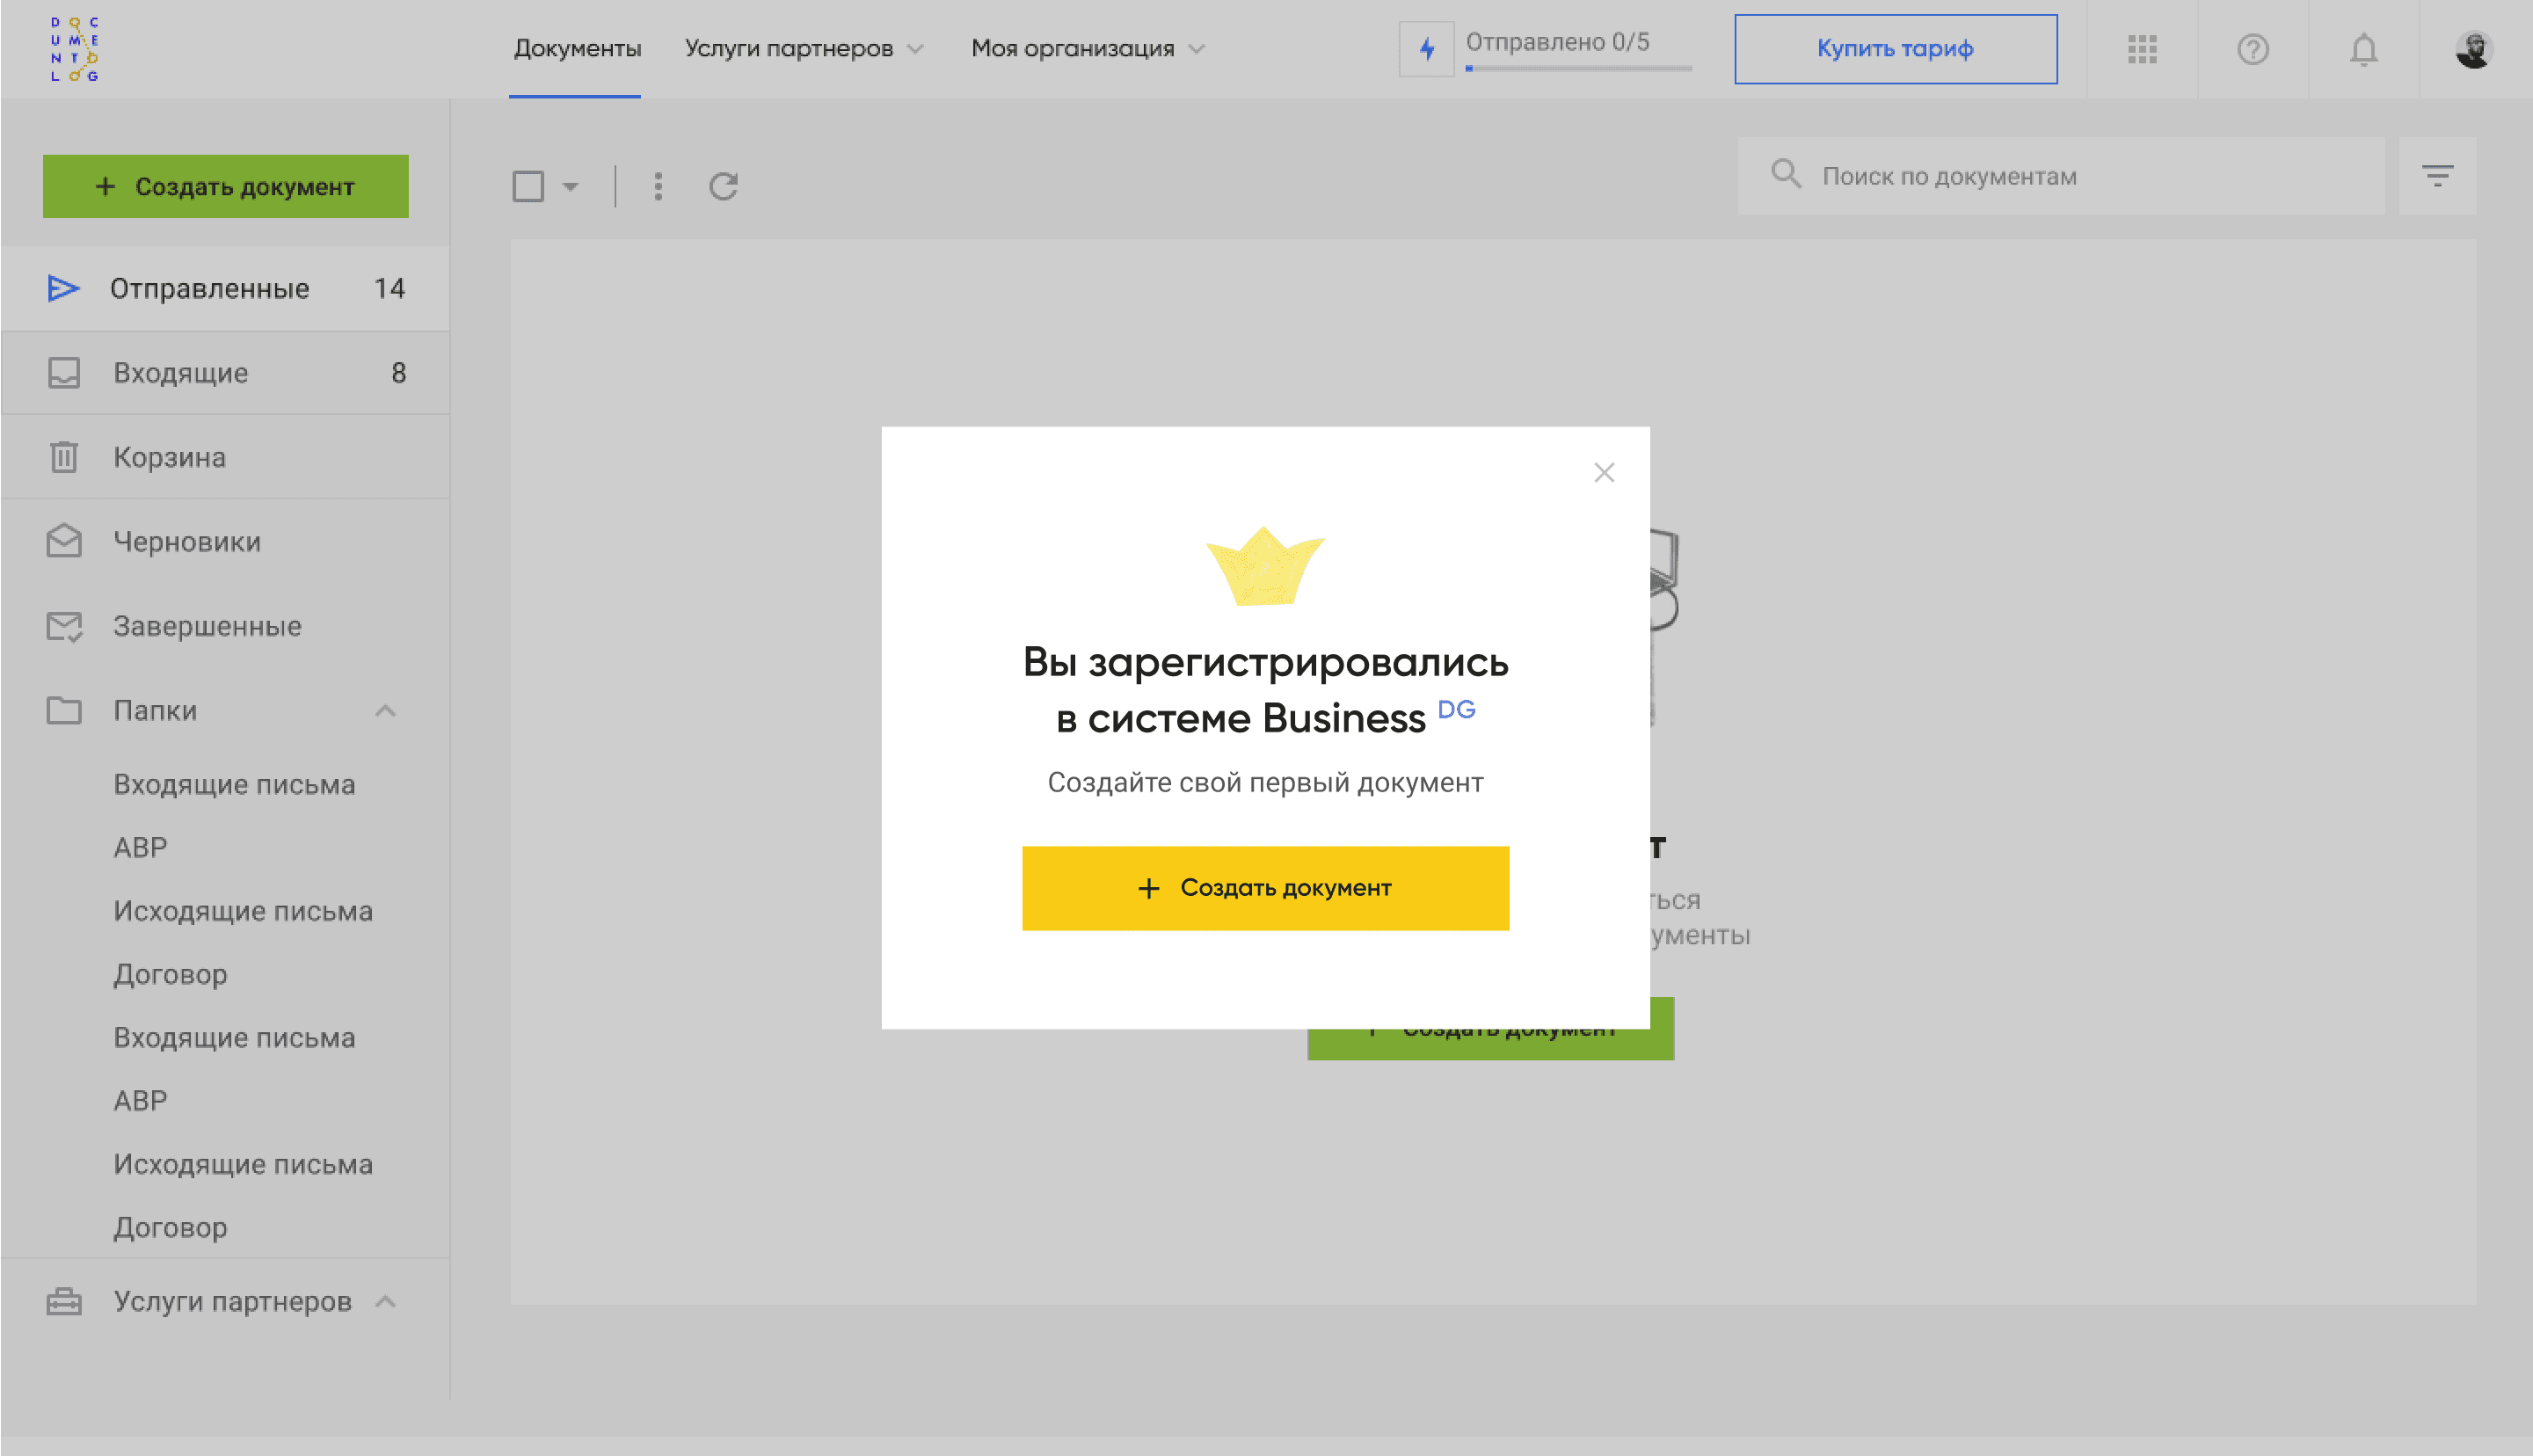Image resolution: width=2533 pixels, height=1456 pixels.
Task: Open three-dot more actions menu
Action: (x=658, y=186)
